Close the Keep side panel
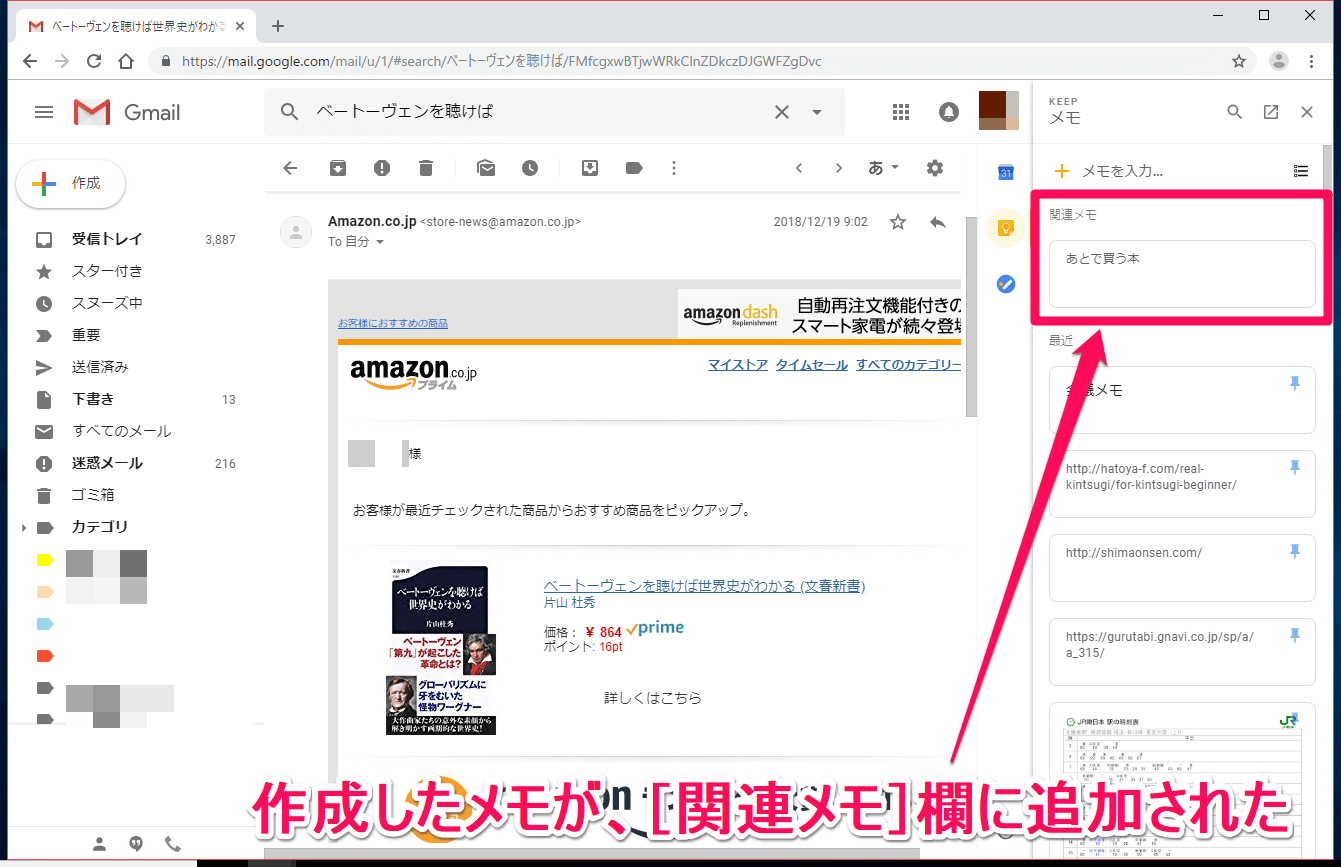The width and height of the screenshot is (1341, 867). (x=1307, y=112)
